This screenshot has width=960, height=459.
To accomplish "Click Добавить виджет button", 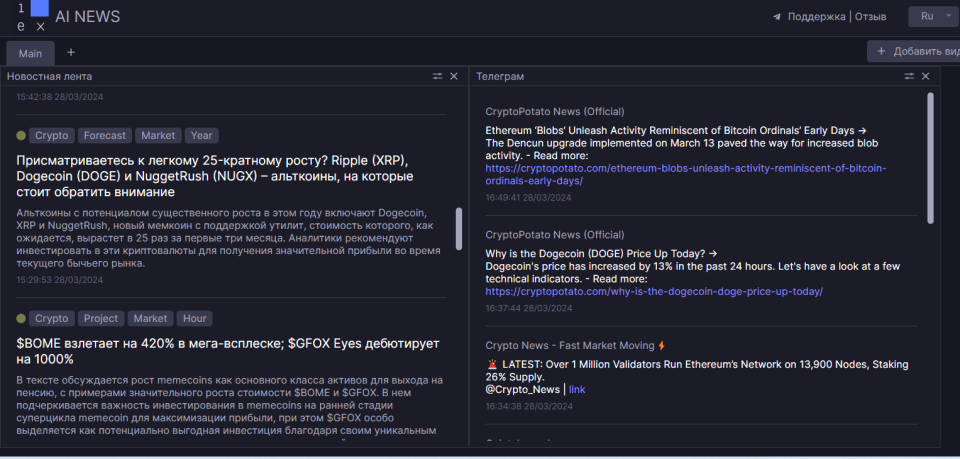I will coord(913,51).
